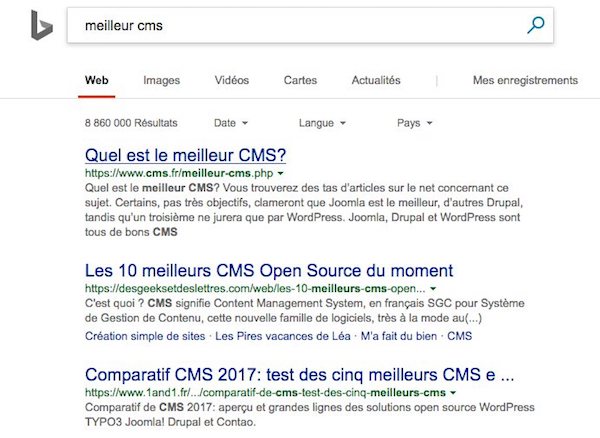Go to the Actualités tab
This screenshot has width=600, height=438.
[376, 80]
